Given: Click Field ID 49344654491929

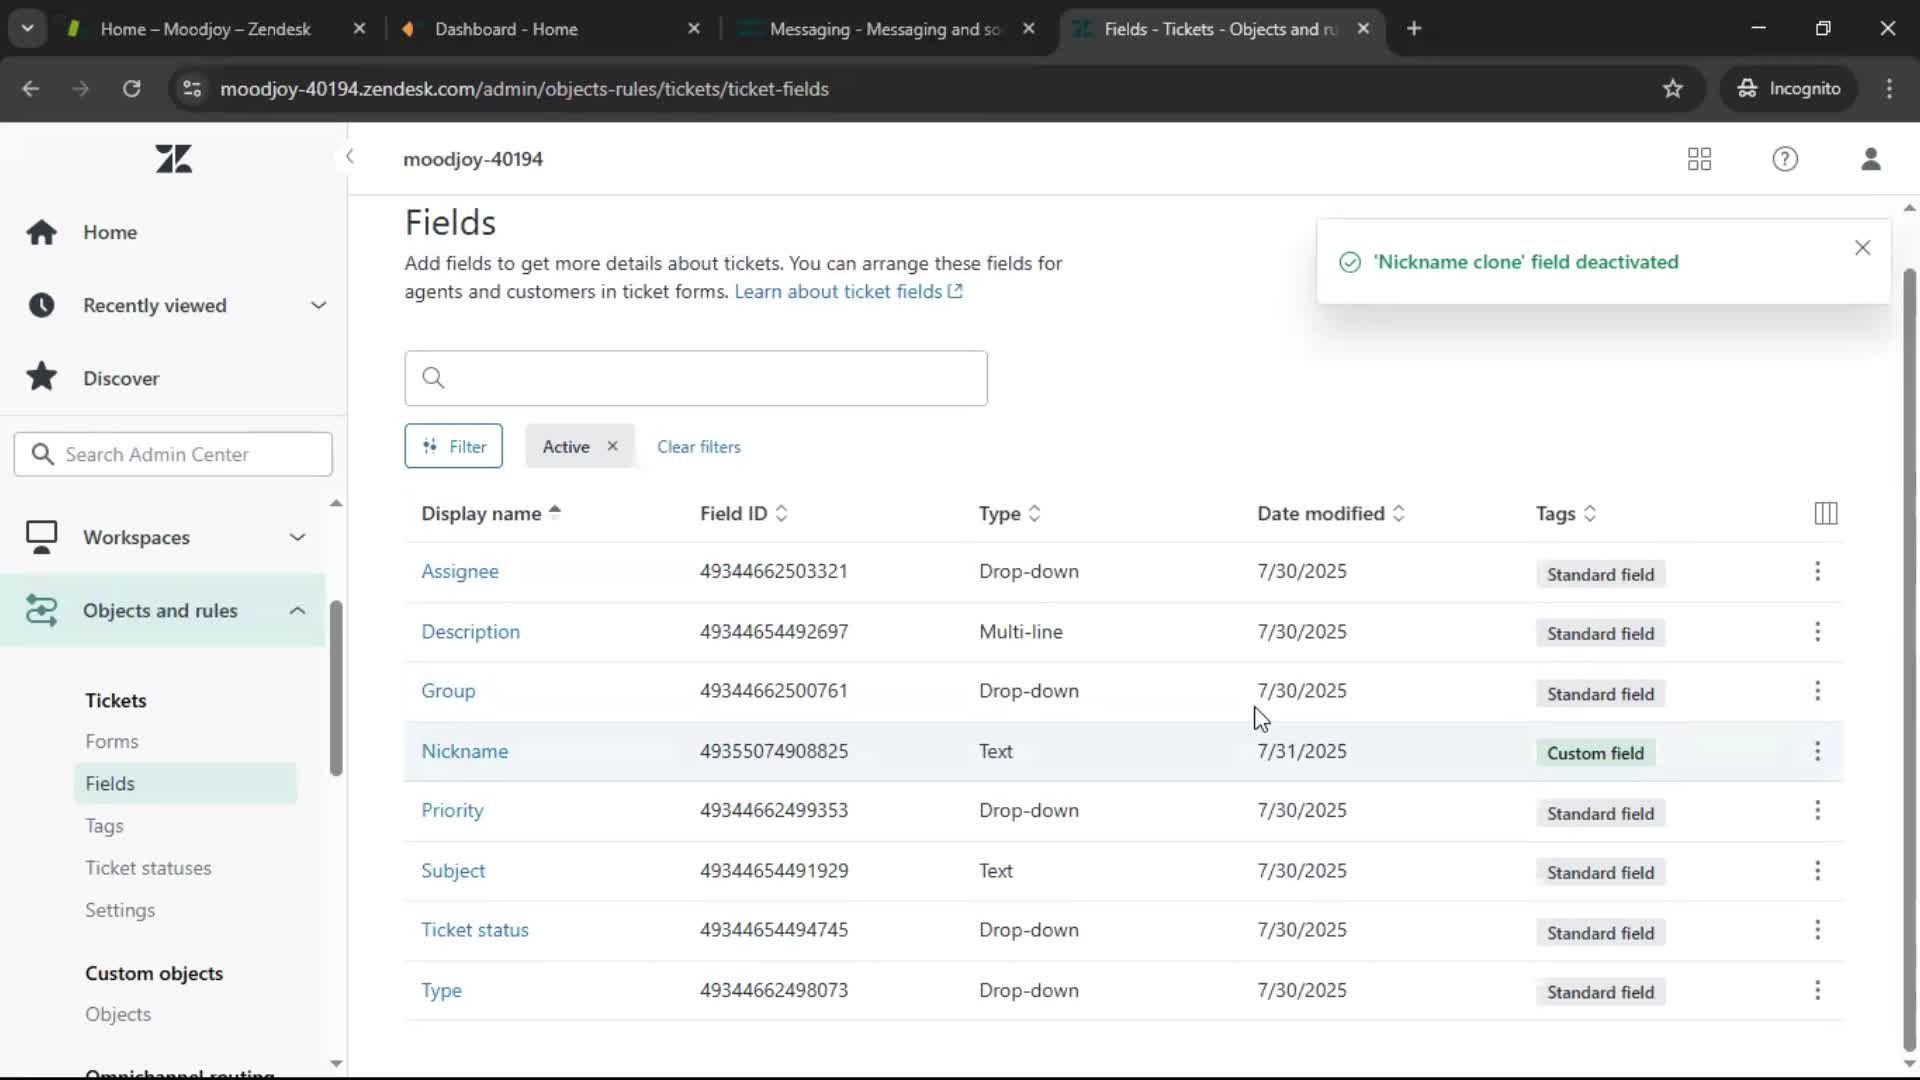Looking at the screenshot, I should tap(774, 870).
